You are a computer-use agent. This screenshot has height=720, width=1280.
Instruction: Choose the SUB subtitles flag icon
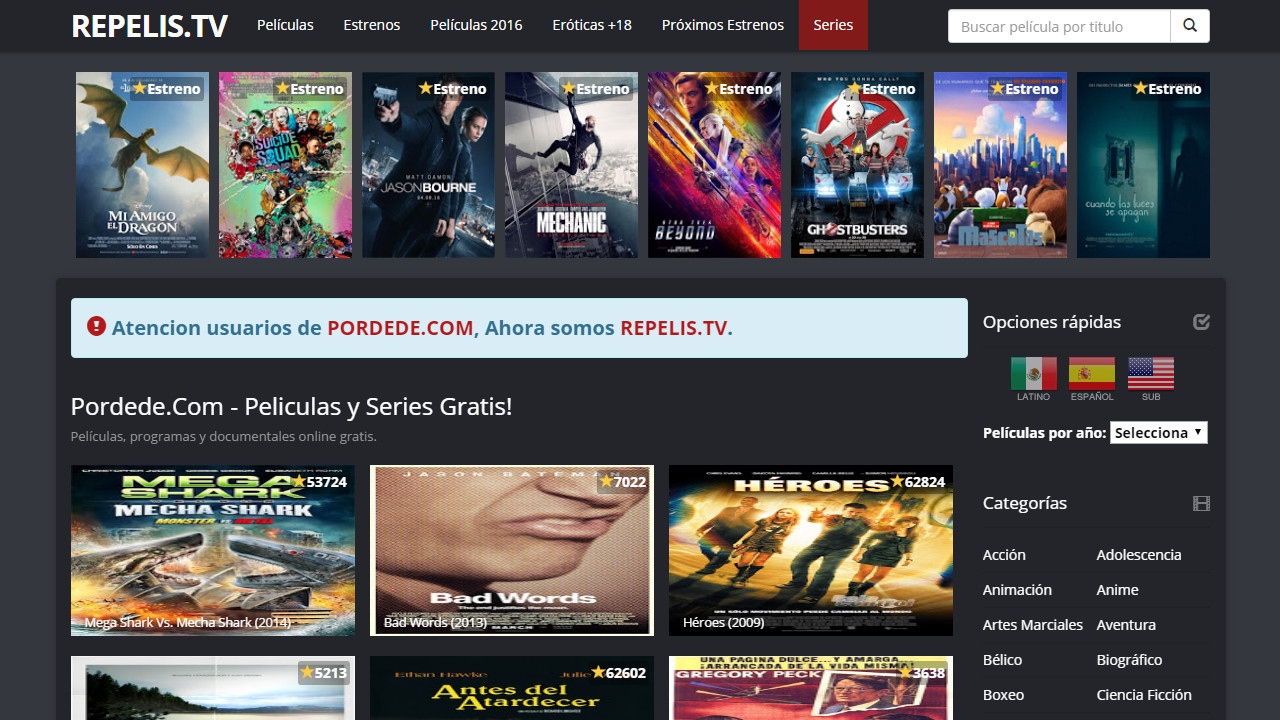(1150, 372)
